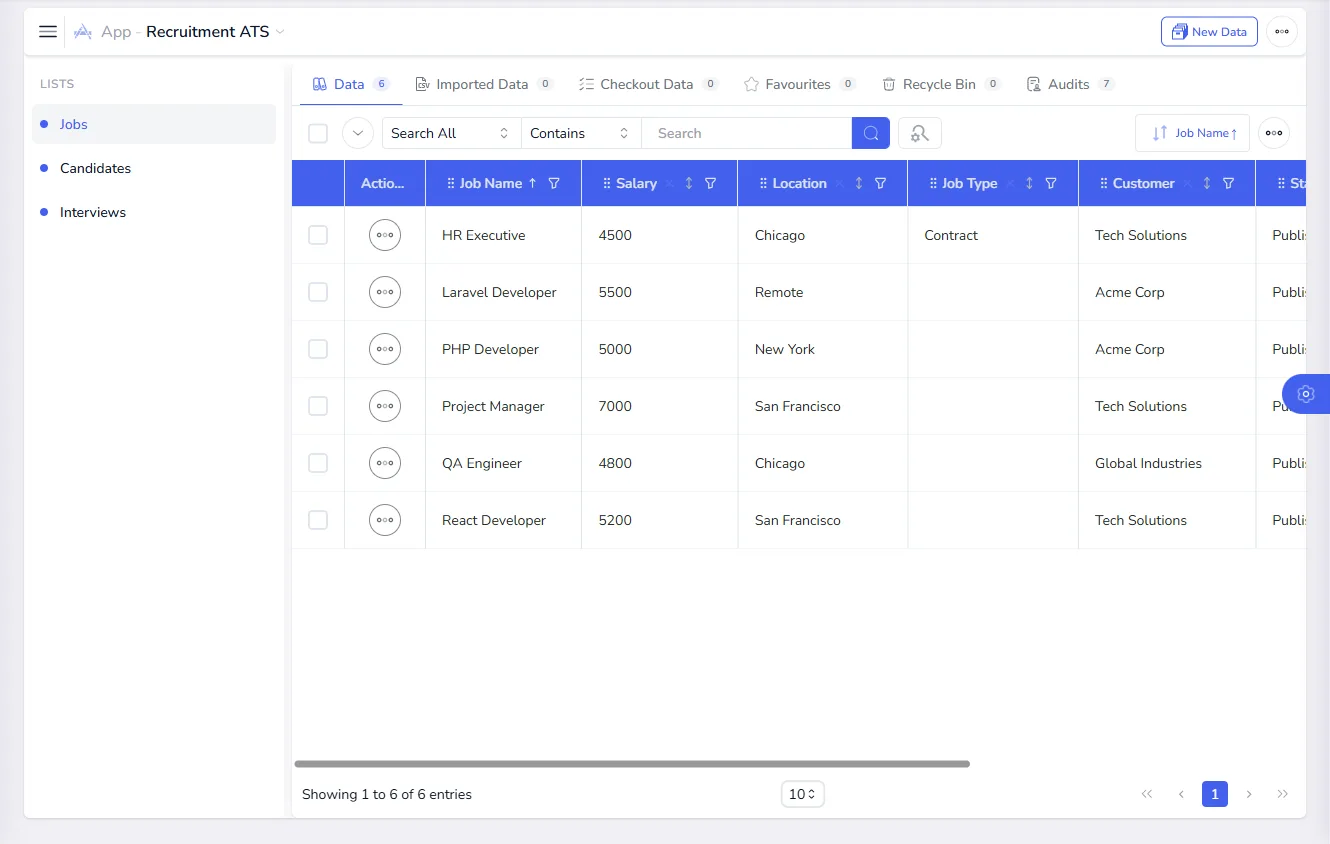Go to the last page

[x=1283, y=794]
